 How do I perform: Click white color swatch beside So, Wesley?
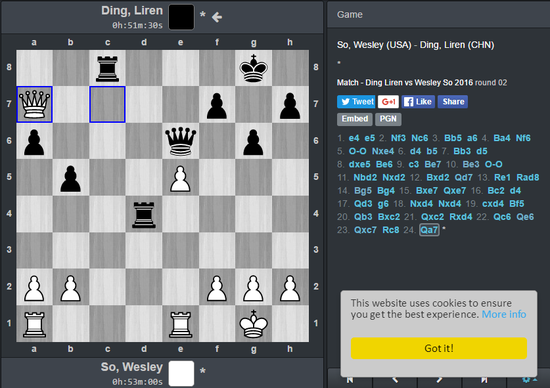(181, 373)
